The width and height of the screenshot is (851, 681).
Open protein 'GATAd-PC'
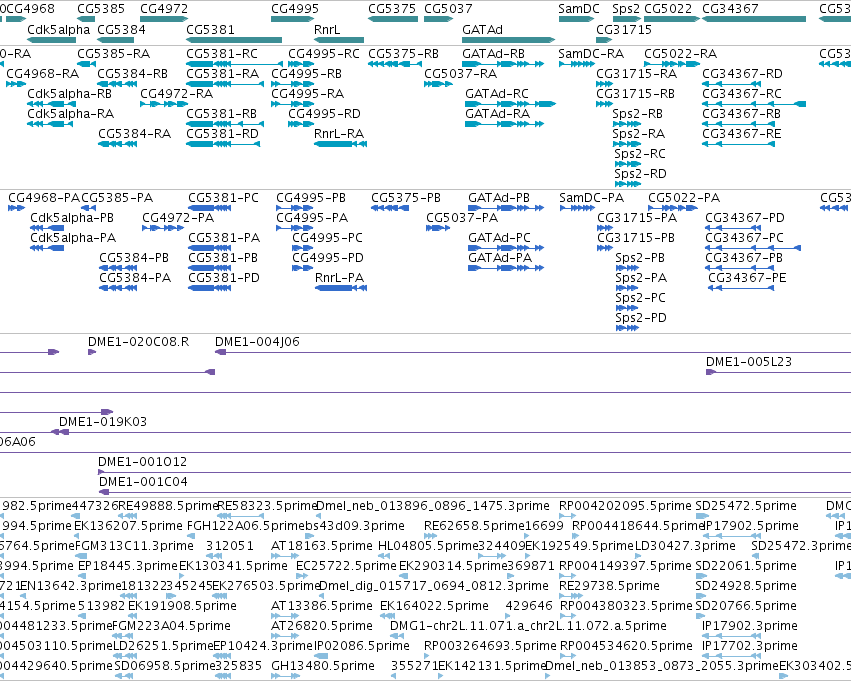click(499, 238)
